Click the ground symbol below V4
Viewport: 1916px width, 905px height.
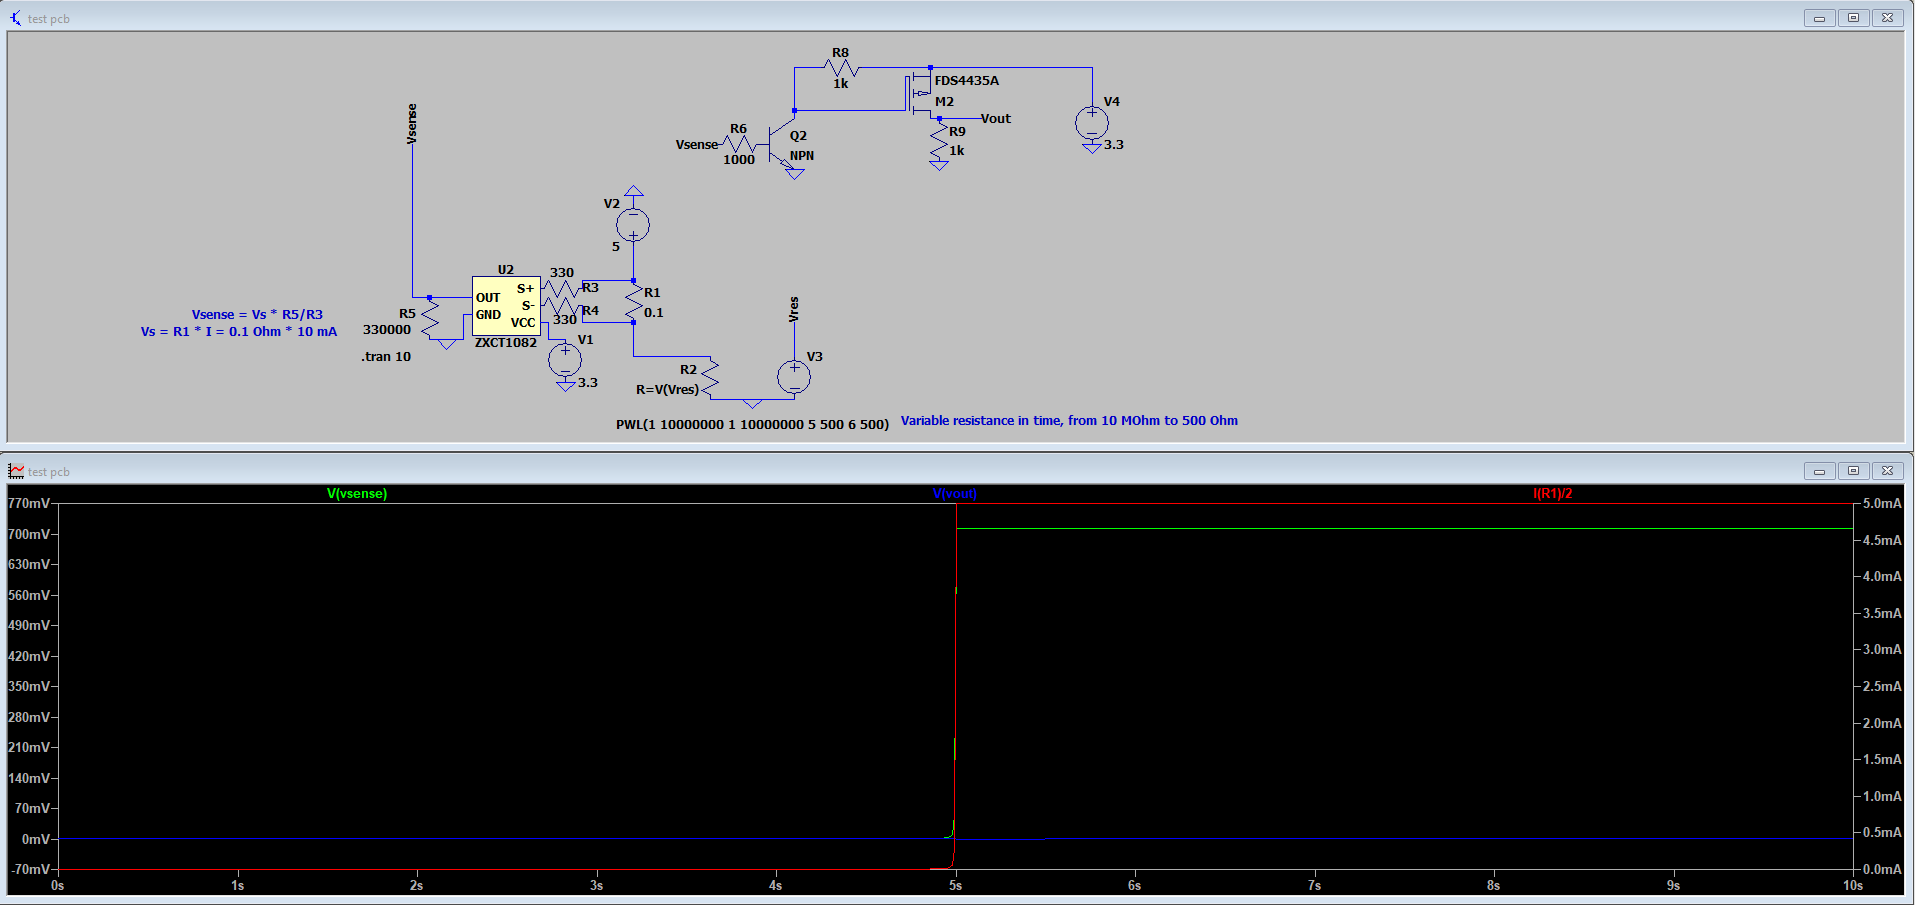pyautogui.click(x=1092, y=148)
